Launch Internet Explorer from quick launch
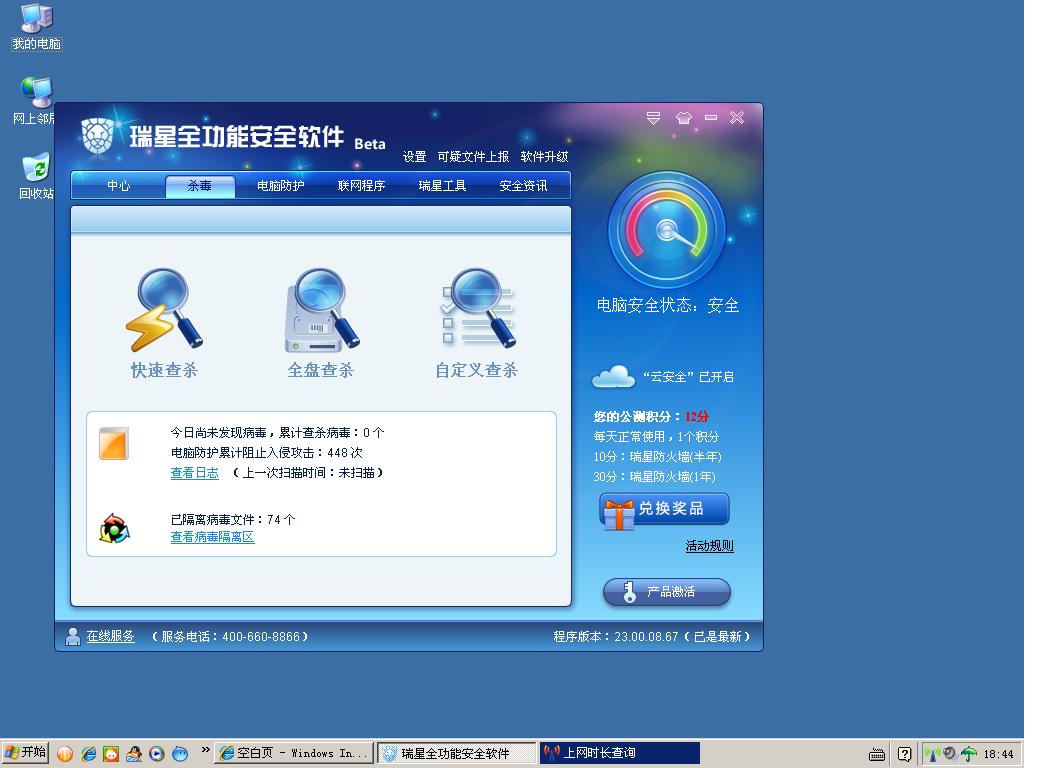1064x768 pixels. pos(88,753)
